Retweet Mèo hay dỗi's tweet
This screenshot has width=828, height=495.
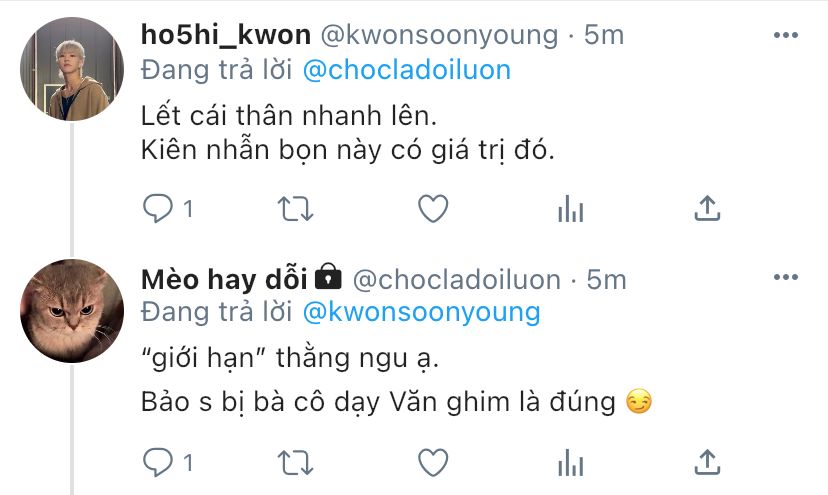[x=295, y=463]
